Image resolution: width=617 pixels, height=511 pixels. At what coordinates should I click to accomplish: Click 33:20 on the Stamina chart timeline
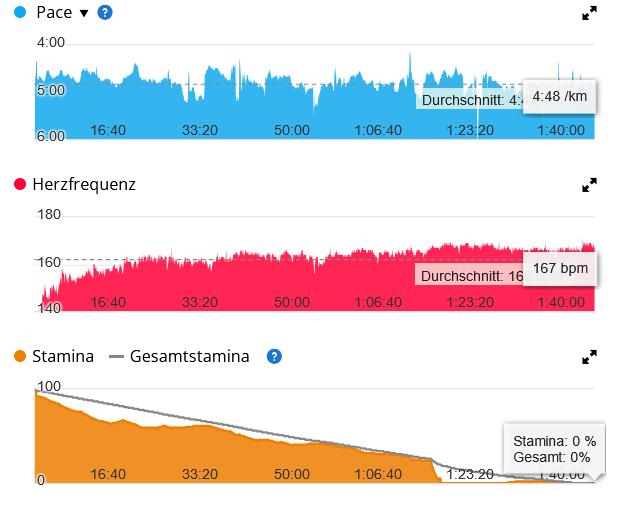(200, 473)
